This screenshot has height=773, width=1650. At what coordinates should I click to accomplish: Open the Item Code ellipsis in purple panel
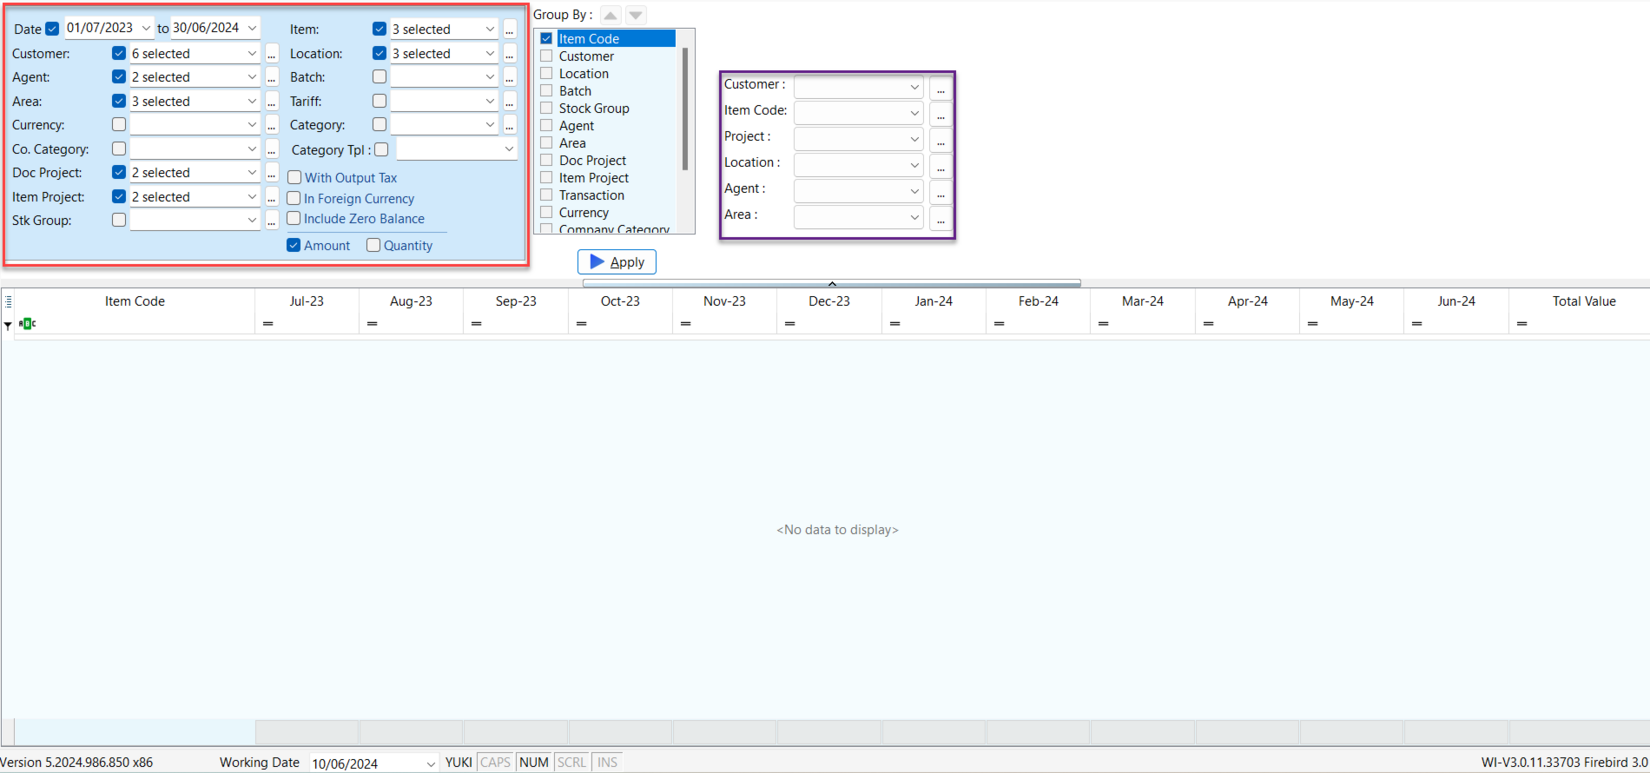tap(940, 114)
